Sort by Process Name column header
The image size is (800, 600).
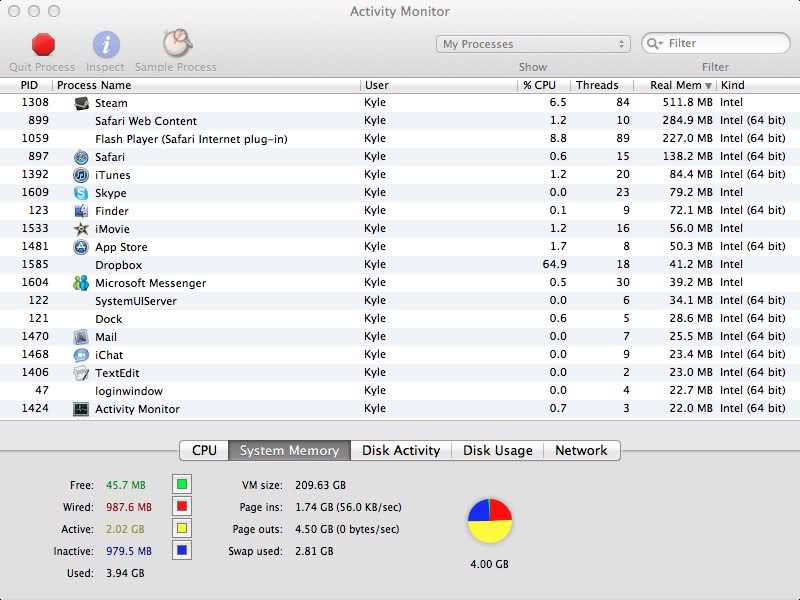point(206,85)
